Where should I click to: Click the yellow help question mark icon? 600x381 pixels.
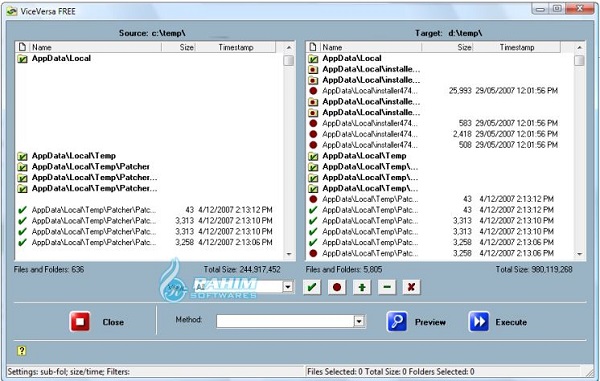(x=22, y=351)
